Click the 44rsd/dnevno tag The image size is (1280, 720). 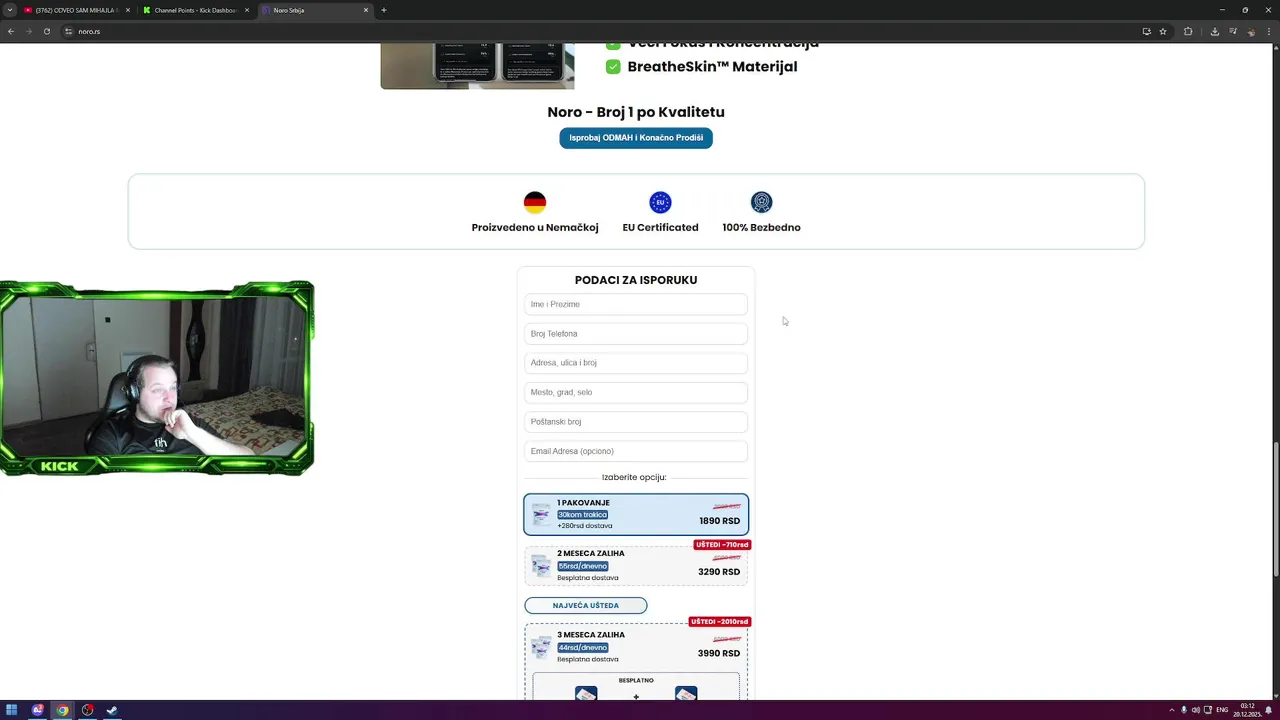point(582,648)
